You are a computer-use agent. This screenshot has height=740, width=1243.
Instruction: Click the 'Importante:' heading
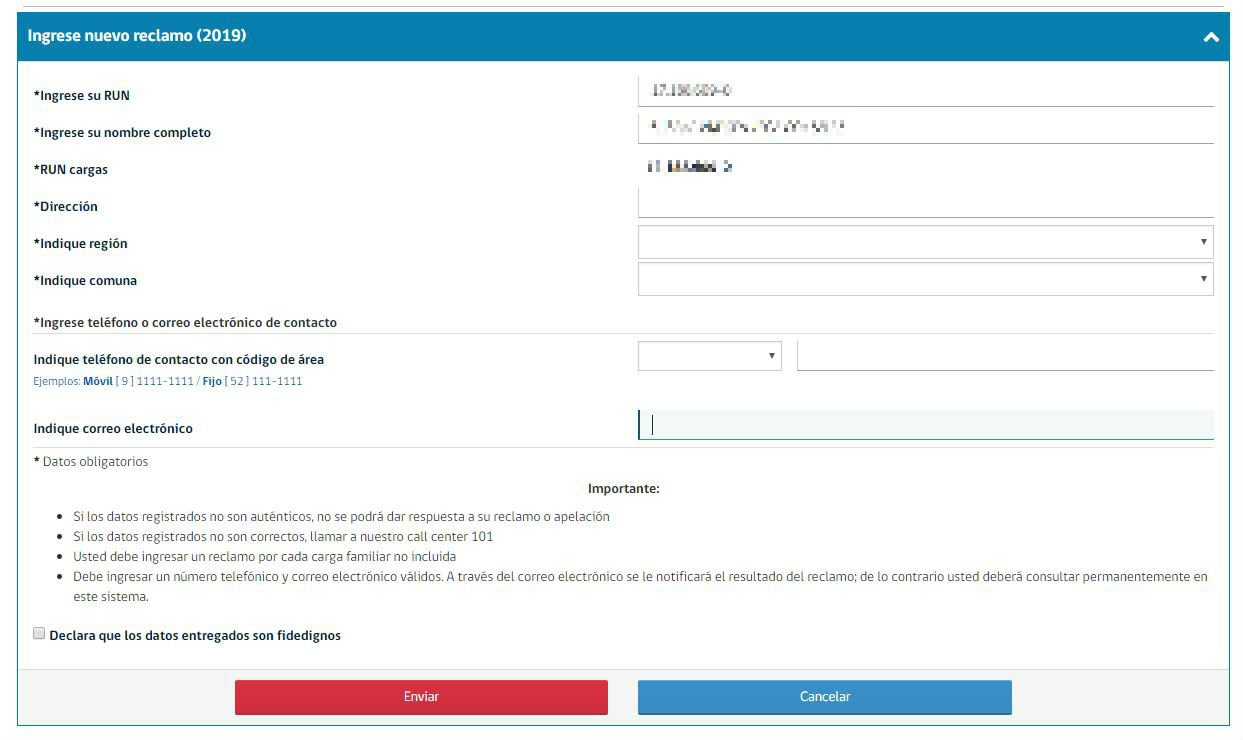coord(623,489)
